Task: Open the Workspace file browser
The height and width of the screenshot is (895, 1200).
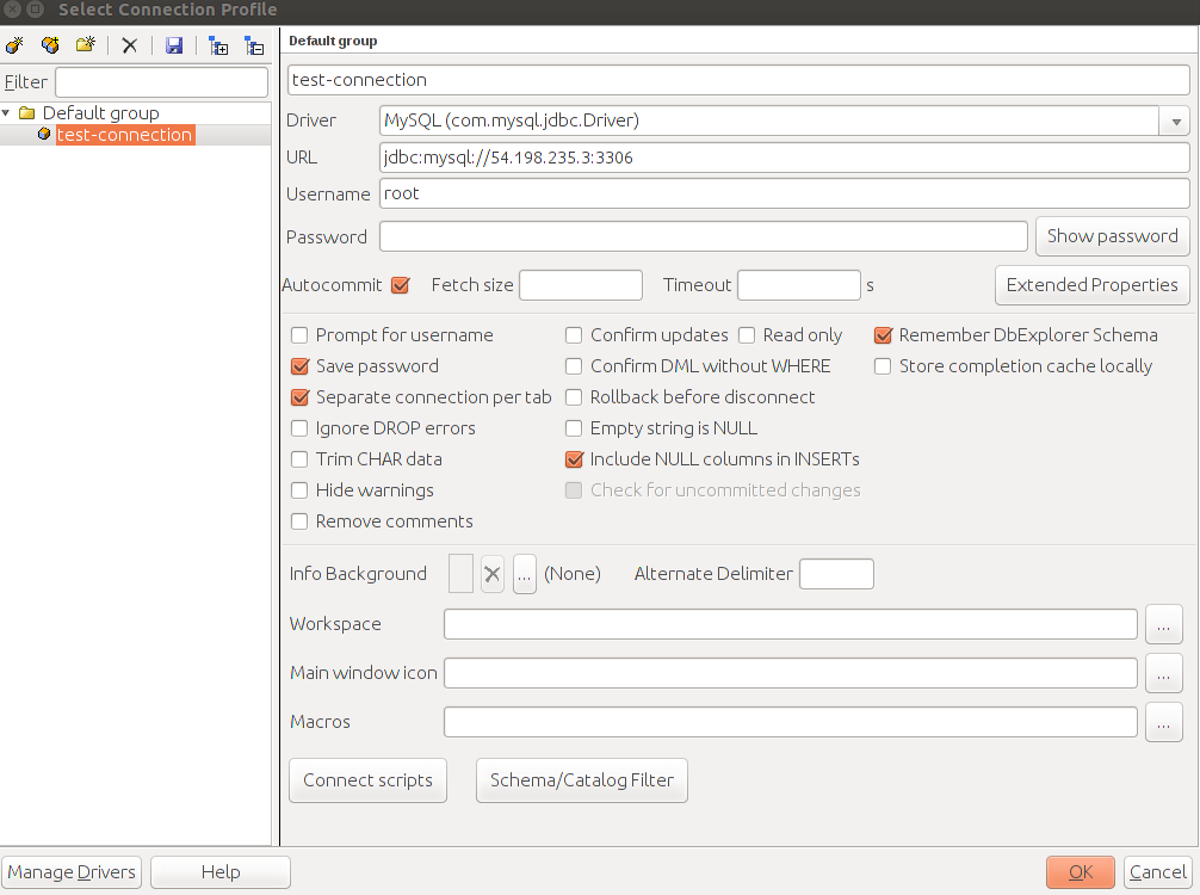Action: coord(1164,624)
